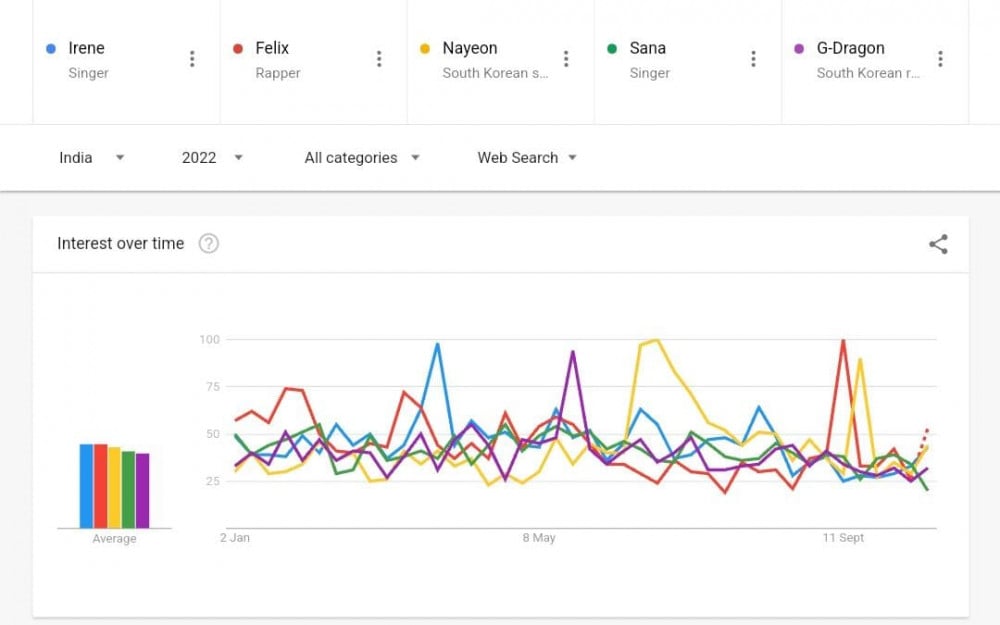
Task: Expand the India region dropdown
Action: click(x=91, y=158)
